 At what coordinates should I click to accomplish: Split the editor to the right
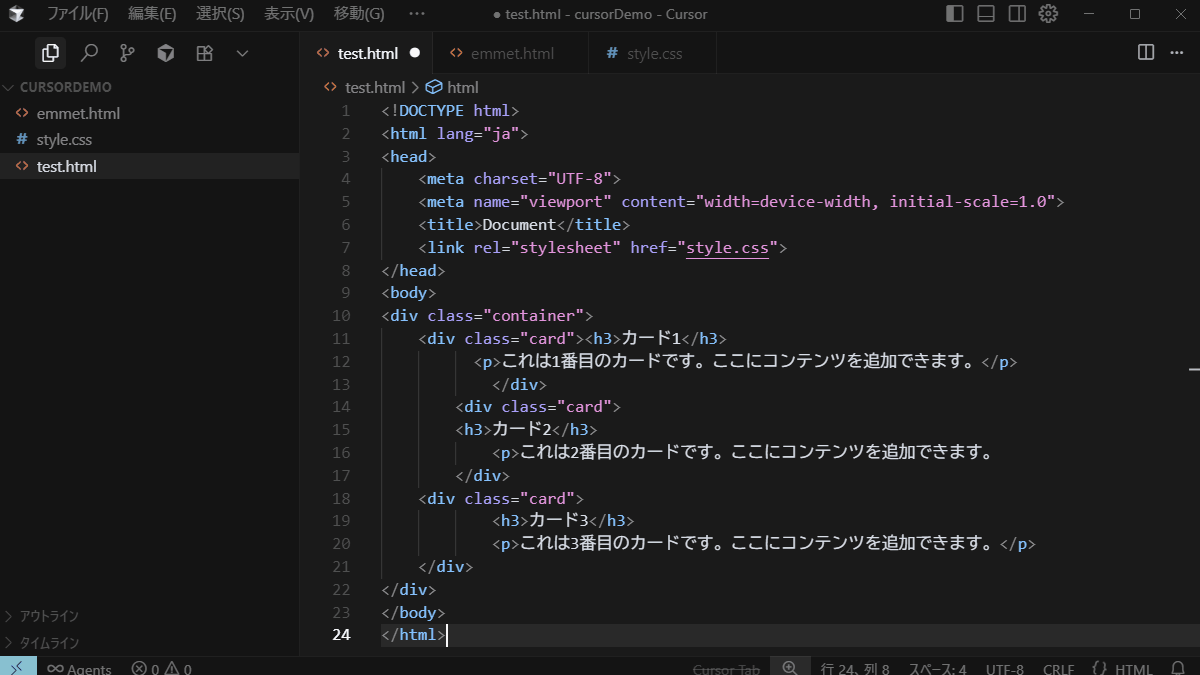[1146, 53]
